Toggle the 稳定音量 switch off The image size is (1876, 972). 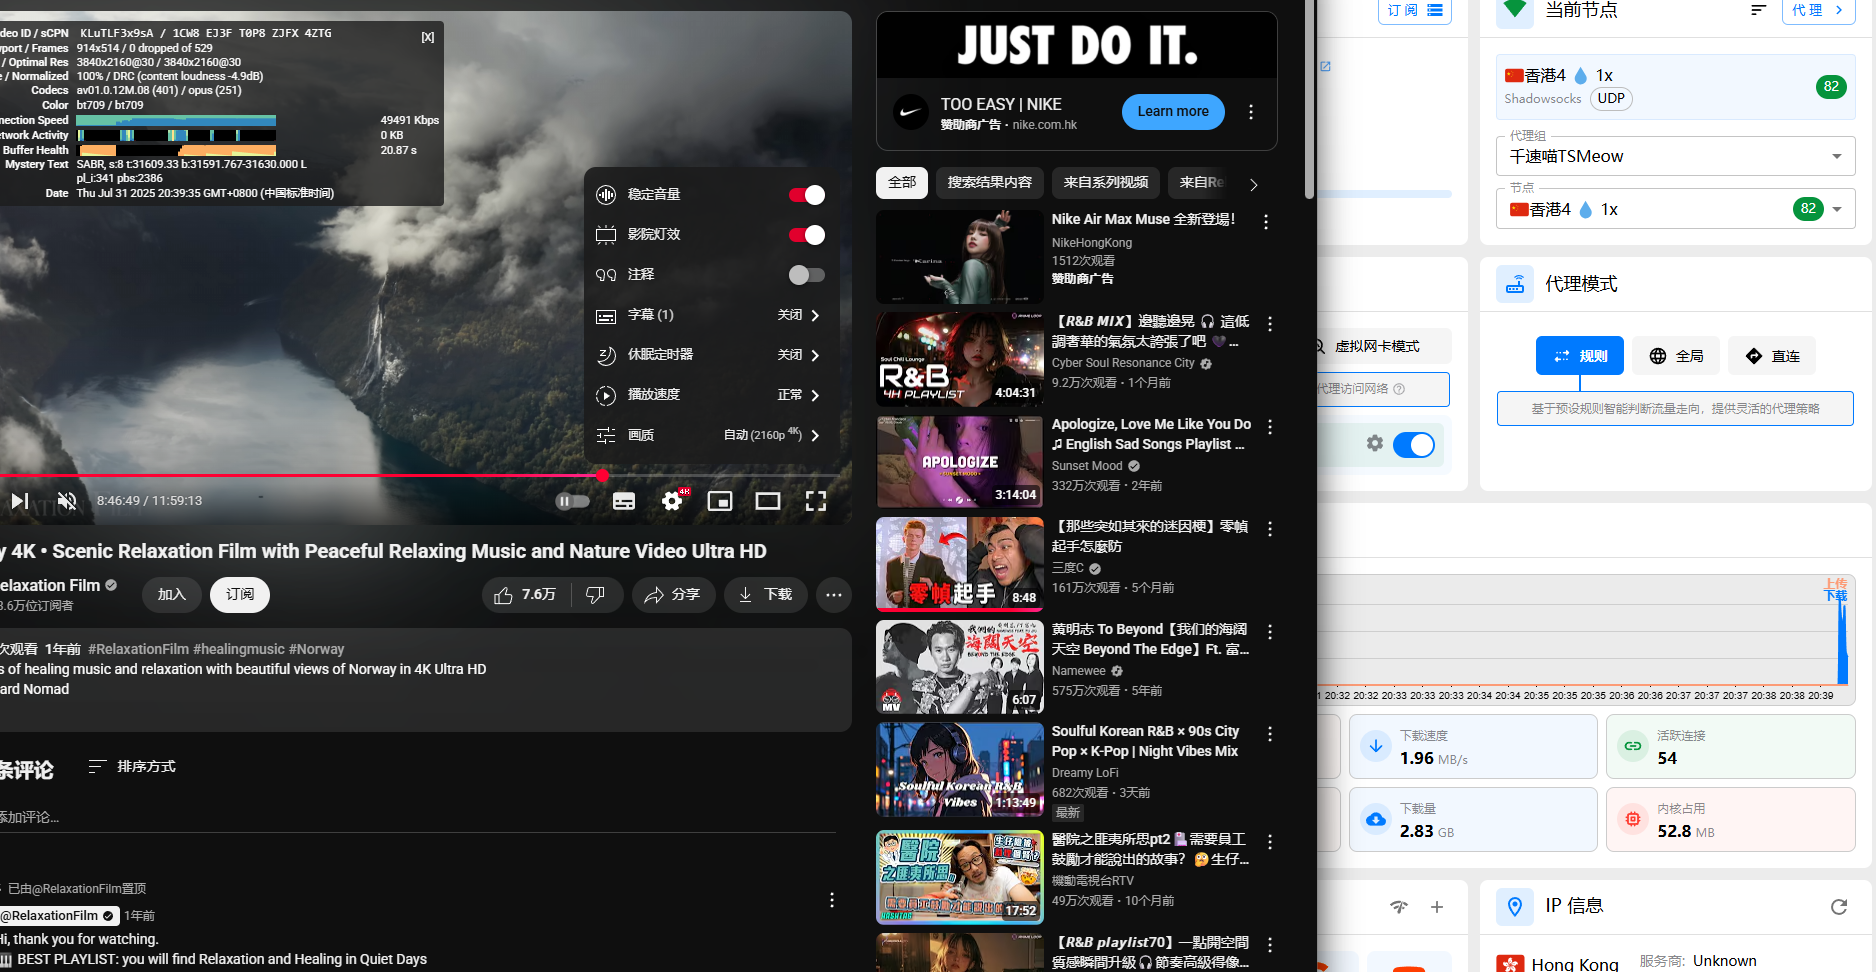[x=807, y=195]
